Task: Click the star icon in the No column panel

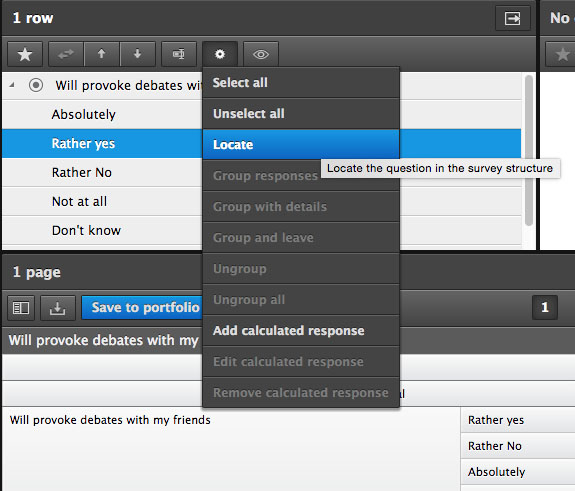Action: tap(562, 54)
